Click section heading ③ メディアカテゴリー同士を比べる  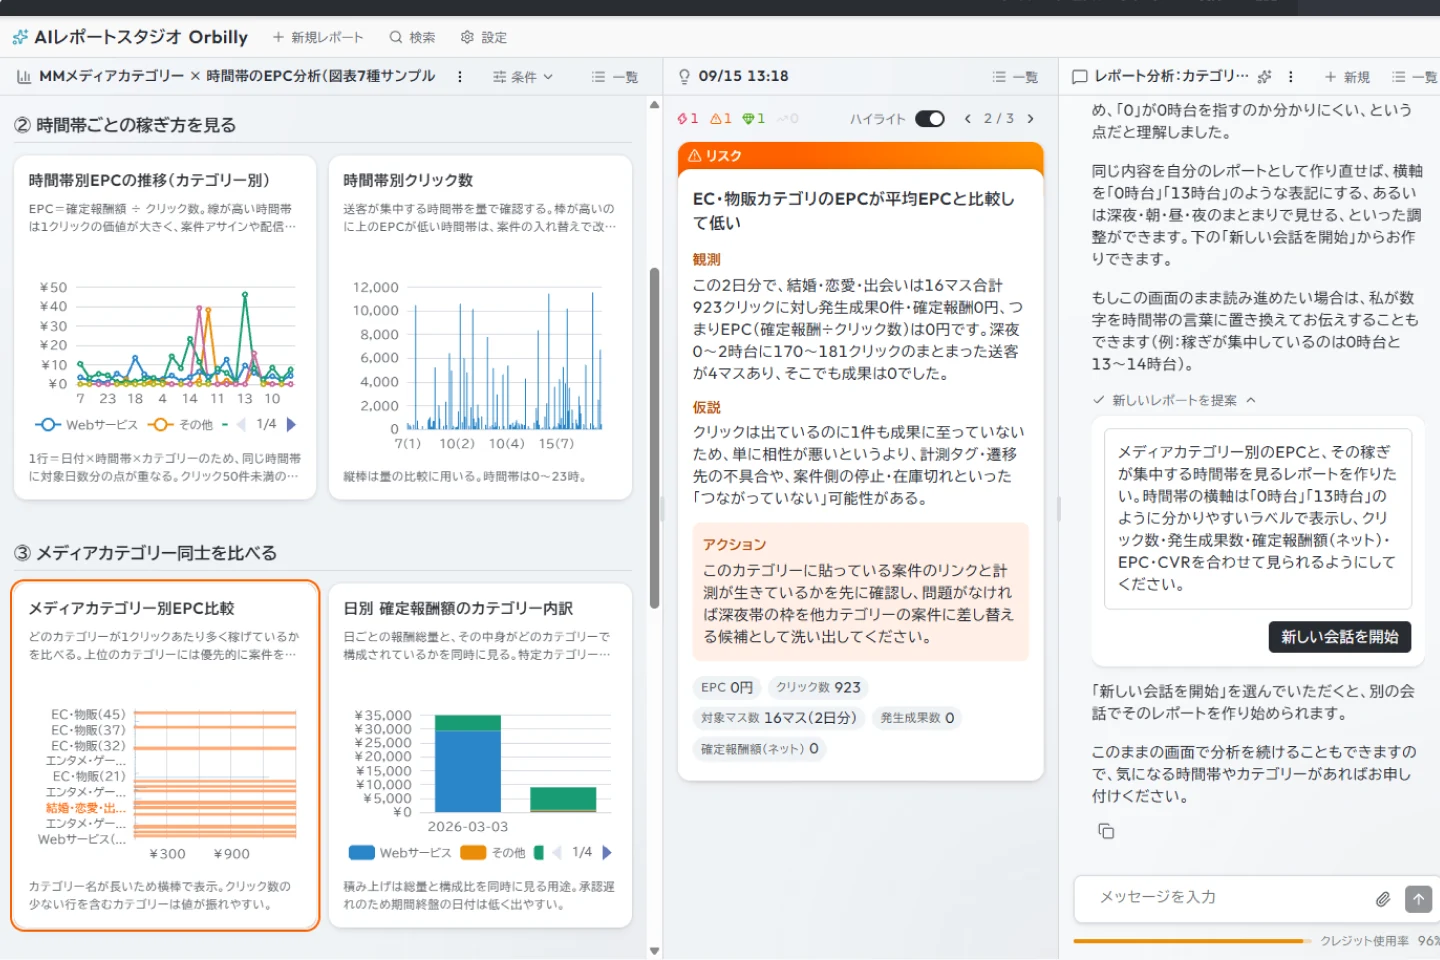point(145,553)
